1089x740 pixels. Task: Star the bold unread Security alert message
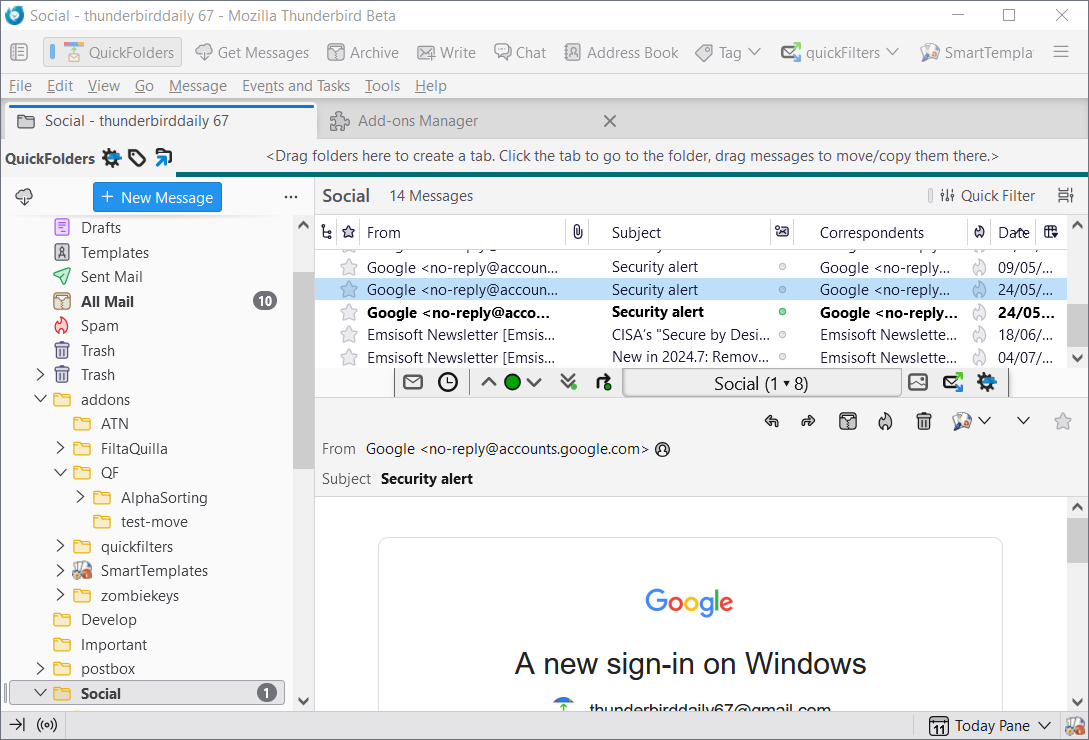pos(349,312)
